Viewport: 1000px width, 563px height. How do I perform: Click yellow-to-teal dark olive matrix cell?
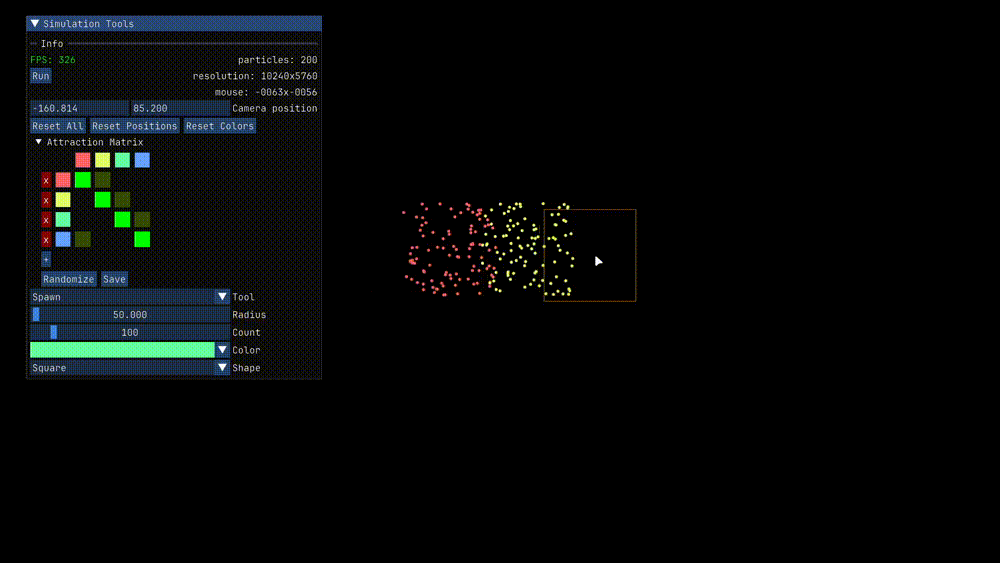(122, 200)
